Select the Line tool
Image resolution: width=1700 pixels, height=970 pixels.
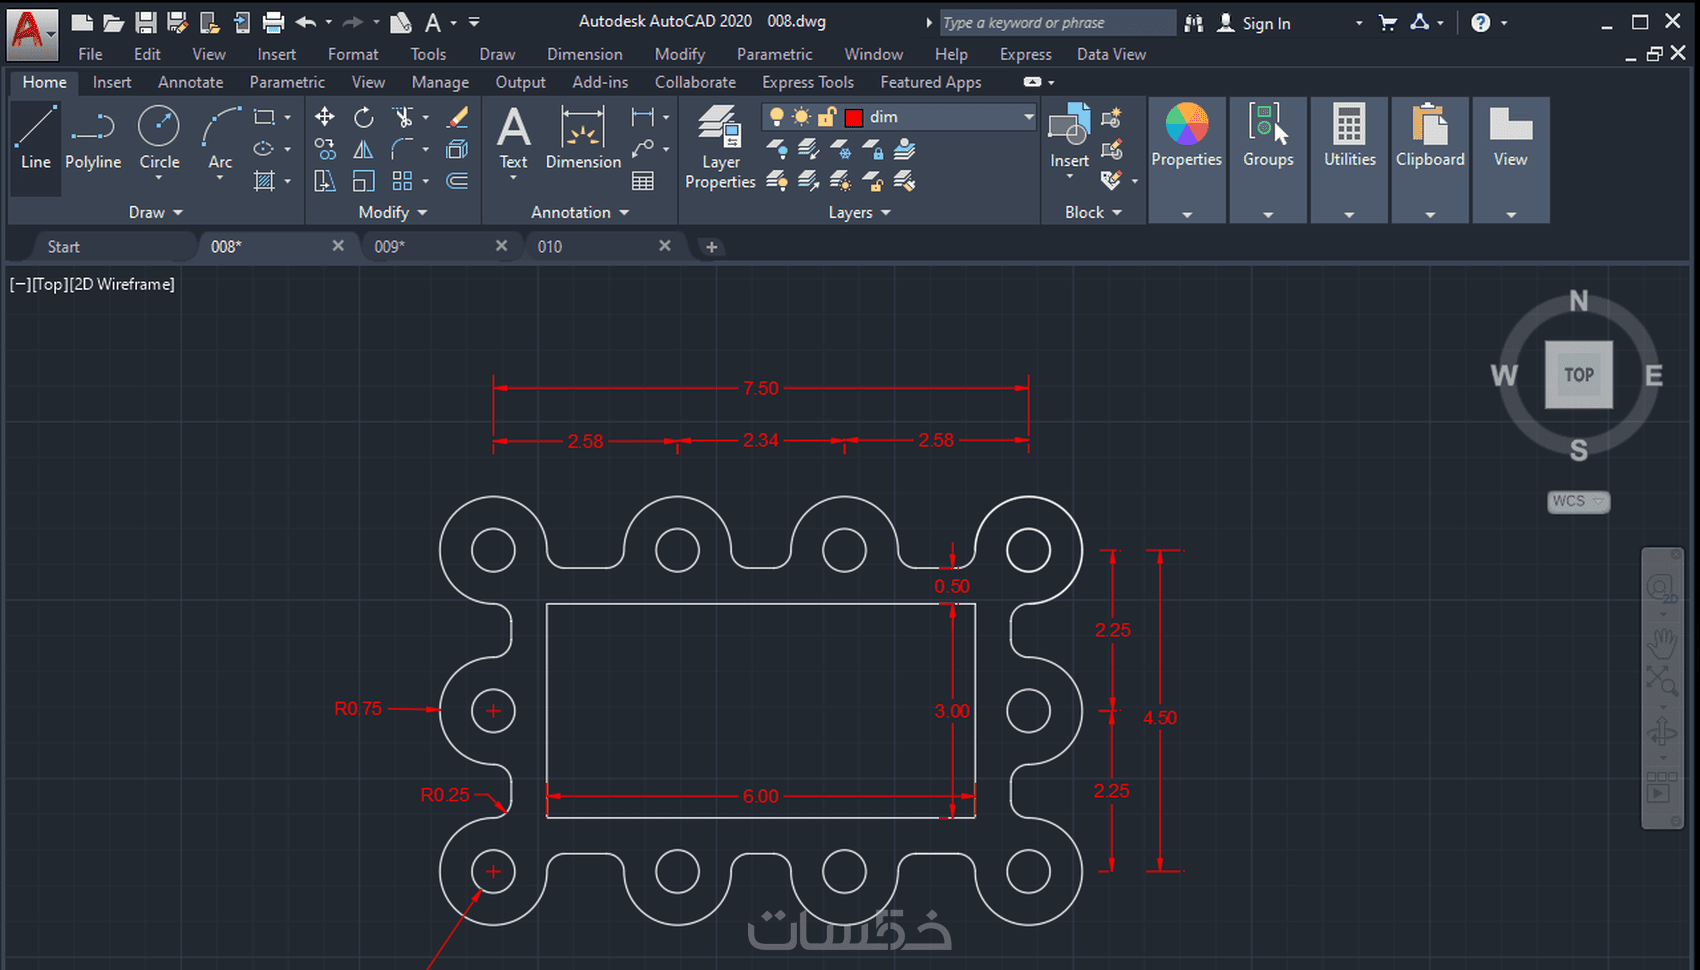(x=36, y=139)
